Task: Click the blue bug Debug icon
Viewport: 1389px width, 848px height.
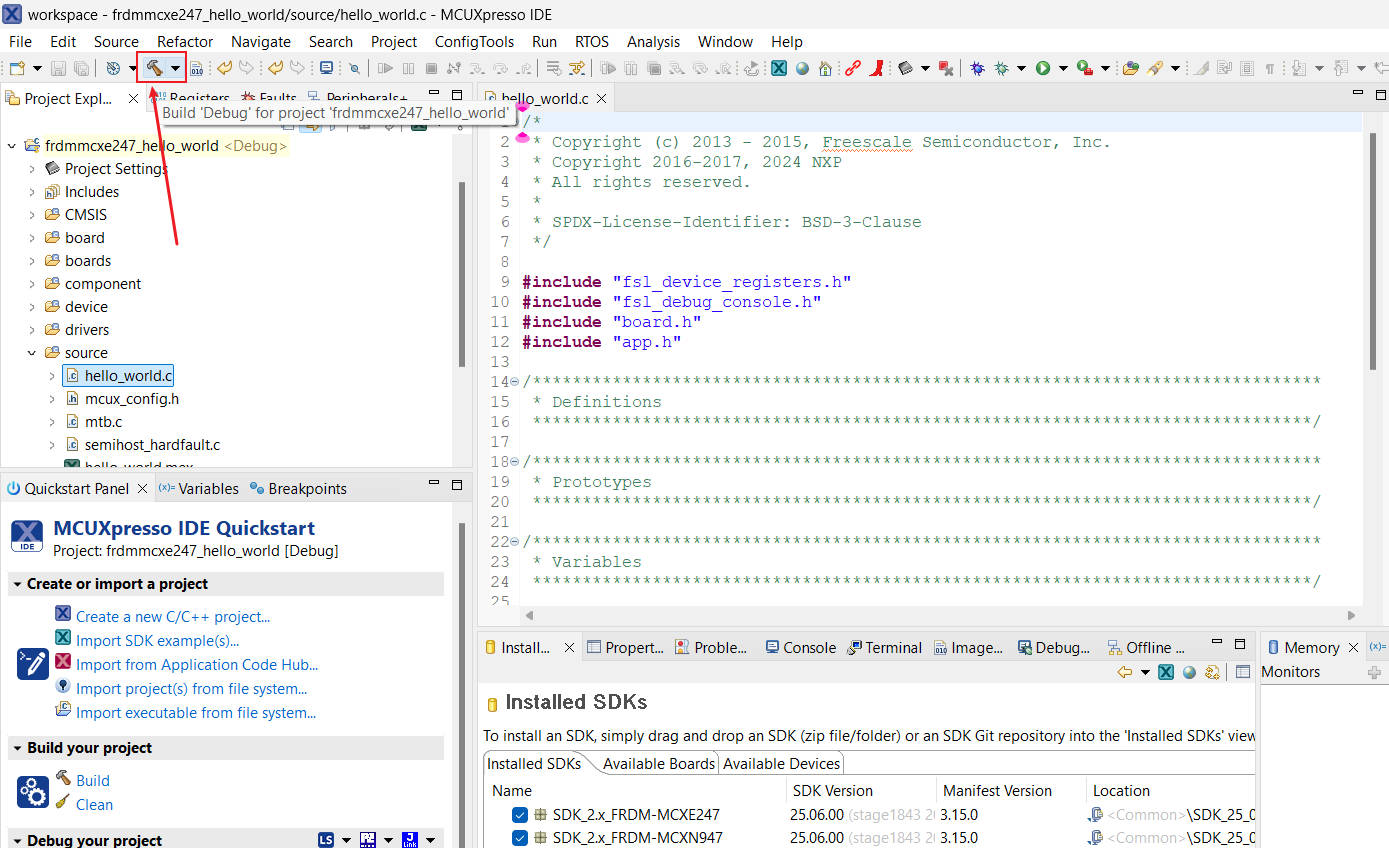Action: pos(977,68)
